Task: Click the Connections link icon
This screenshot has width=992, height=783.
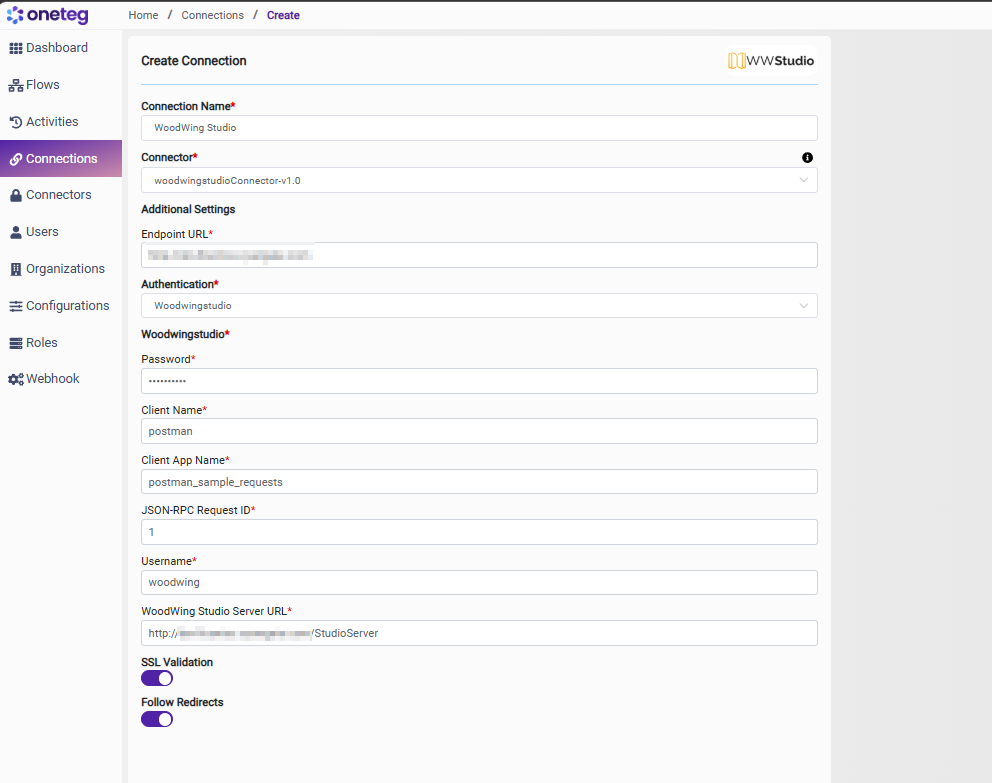Action: tap(16, 159)
